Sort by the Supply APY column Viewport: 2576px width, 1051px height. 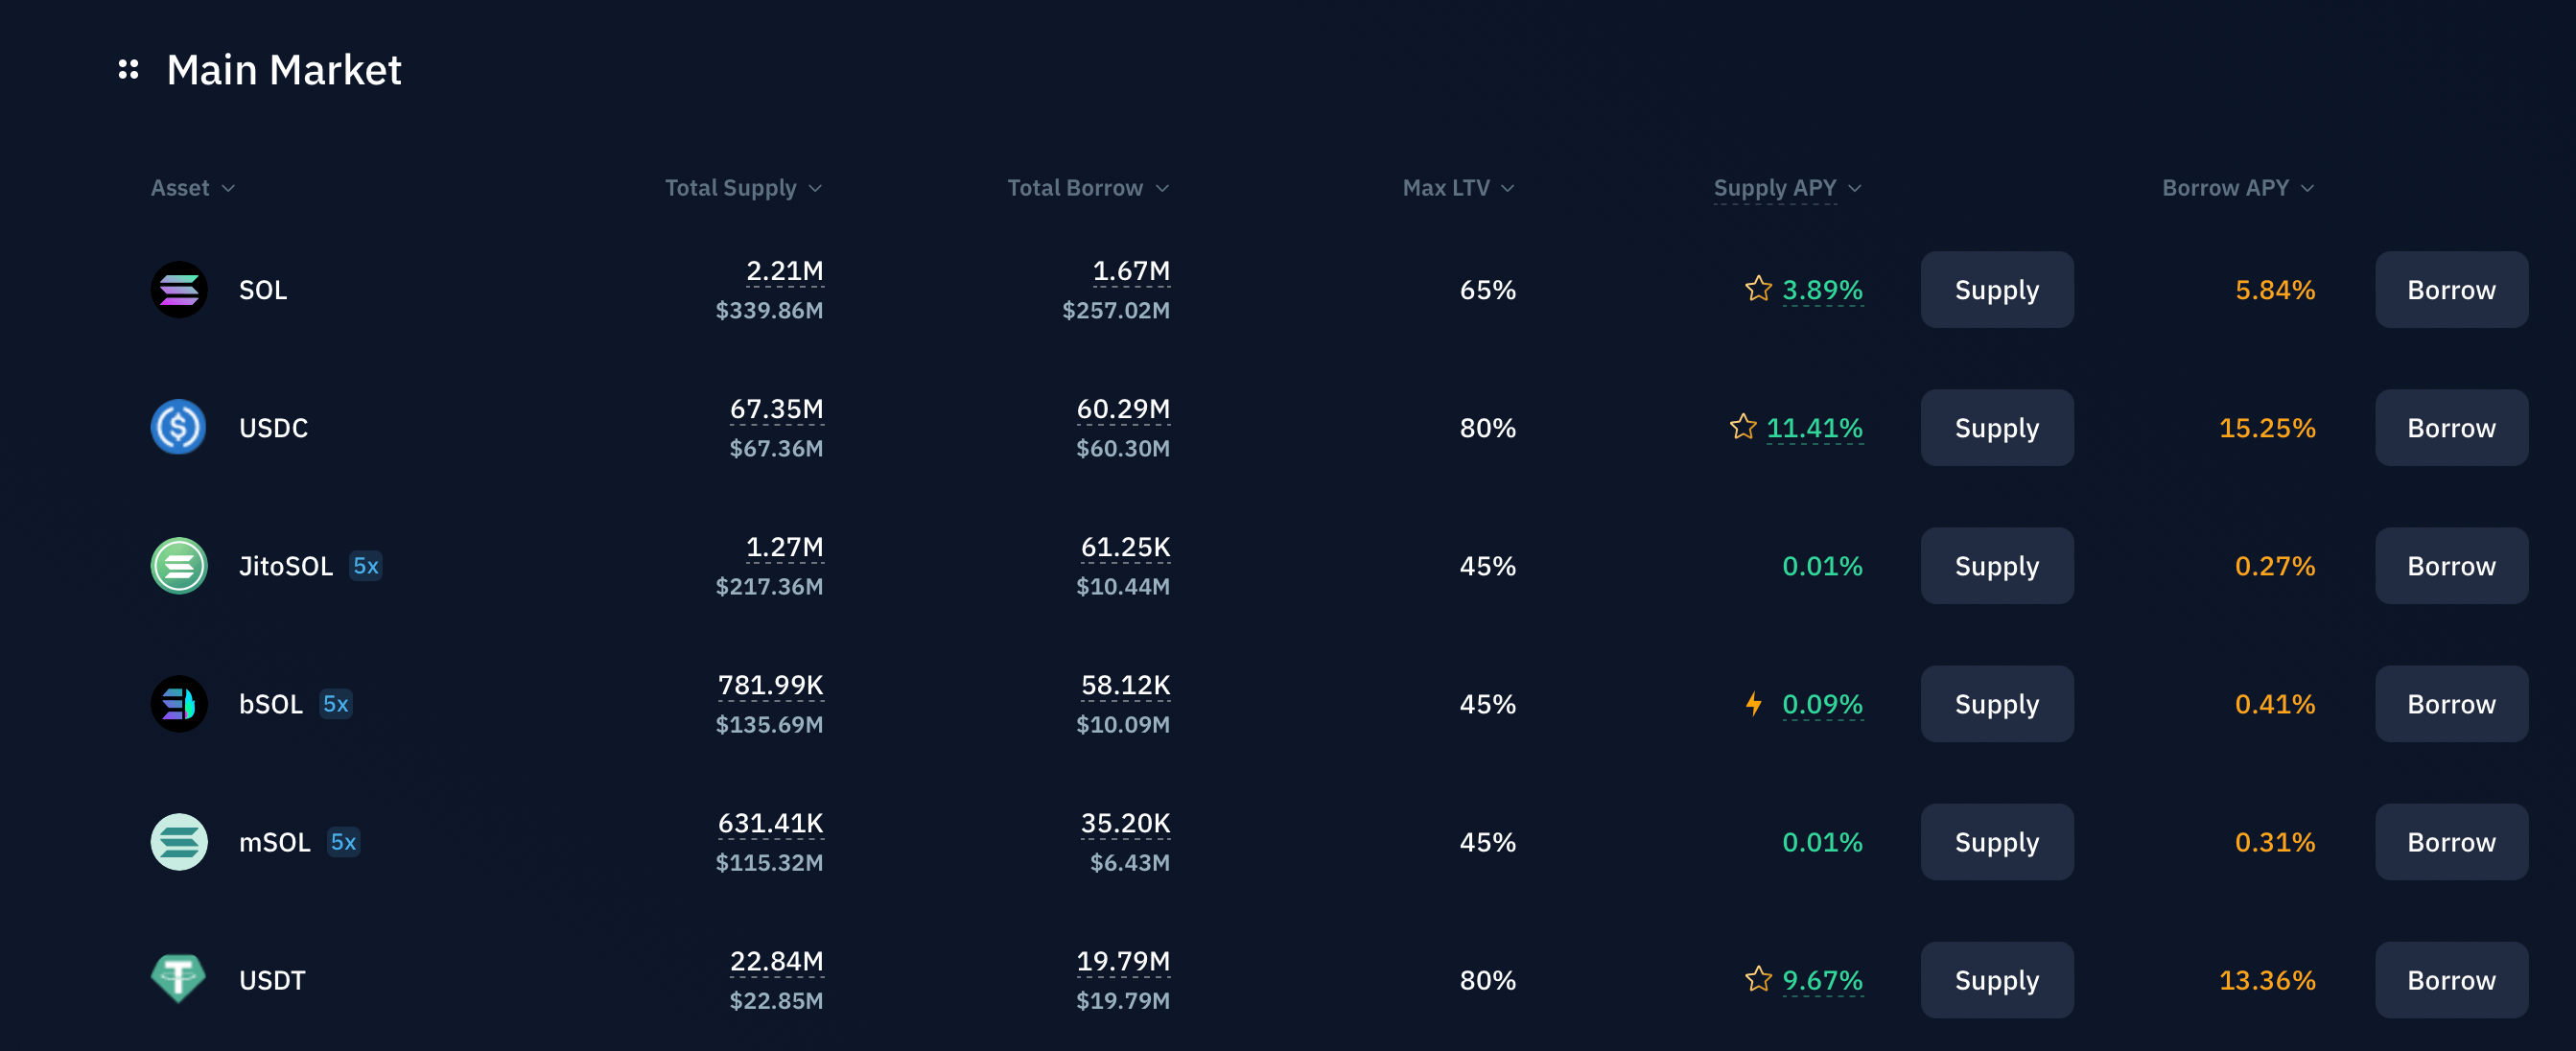click(1788, 188)
